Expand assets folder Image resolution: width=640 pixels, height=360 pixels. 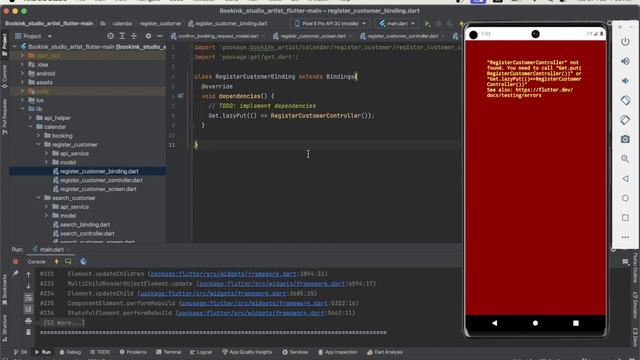point(22,82)
